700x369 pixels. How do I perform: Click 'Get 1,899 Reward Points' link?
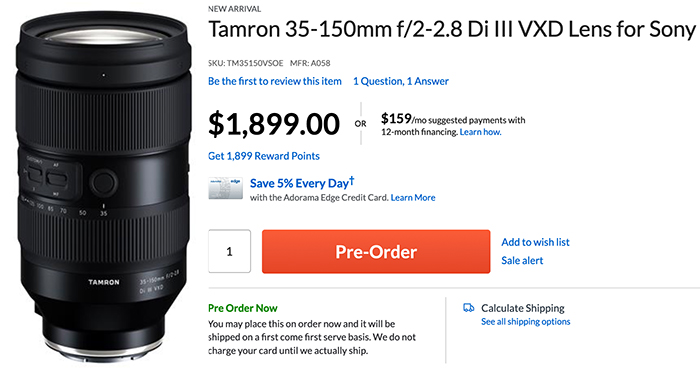click(x=264, y=156)
